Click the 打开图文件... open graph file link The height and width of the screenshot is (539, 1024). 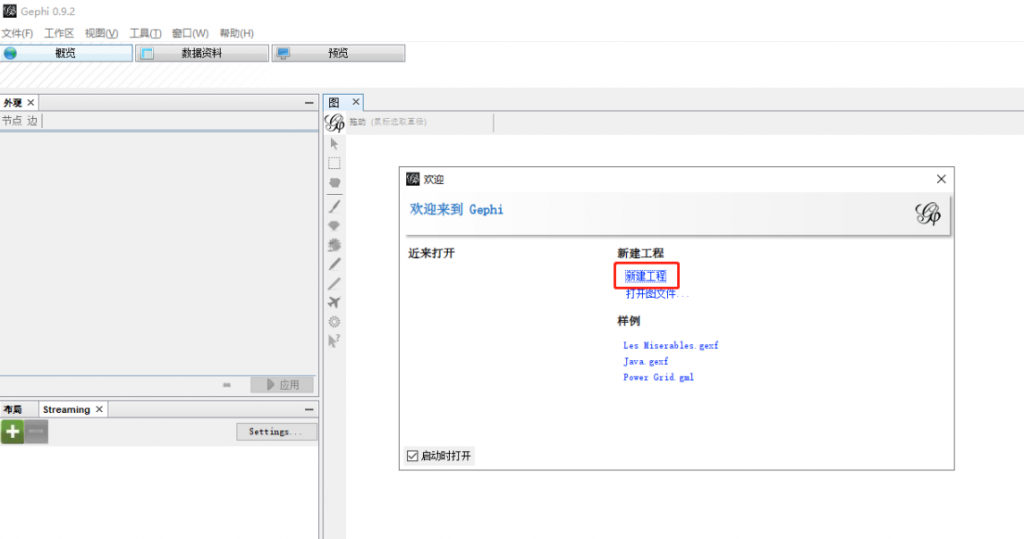657,294
